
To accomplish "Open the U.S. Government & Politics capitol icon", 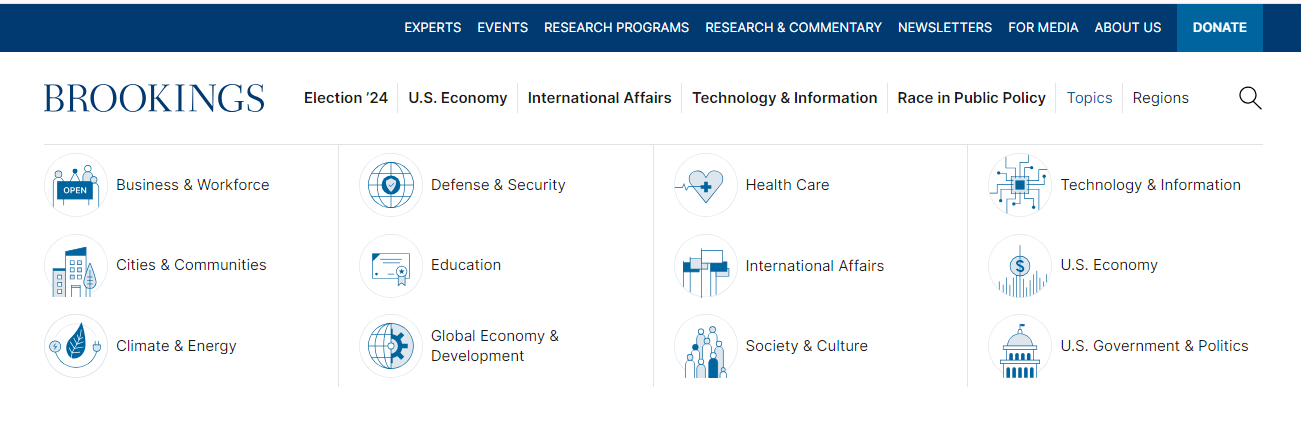I will click(x=1020, y=346).
